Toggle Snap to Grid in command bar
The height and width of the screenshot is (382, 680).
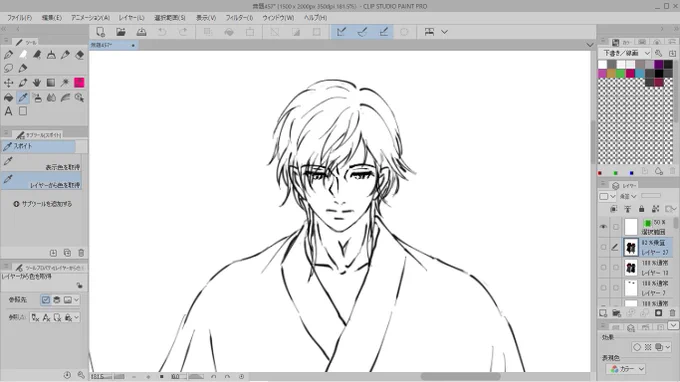coord(383,32)
